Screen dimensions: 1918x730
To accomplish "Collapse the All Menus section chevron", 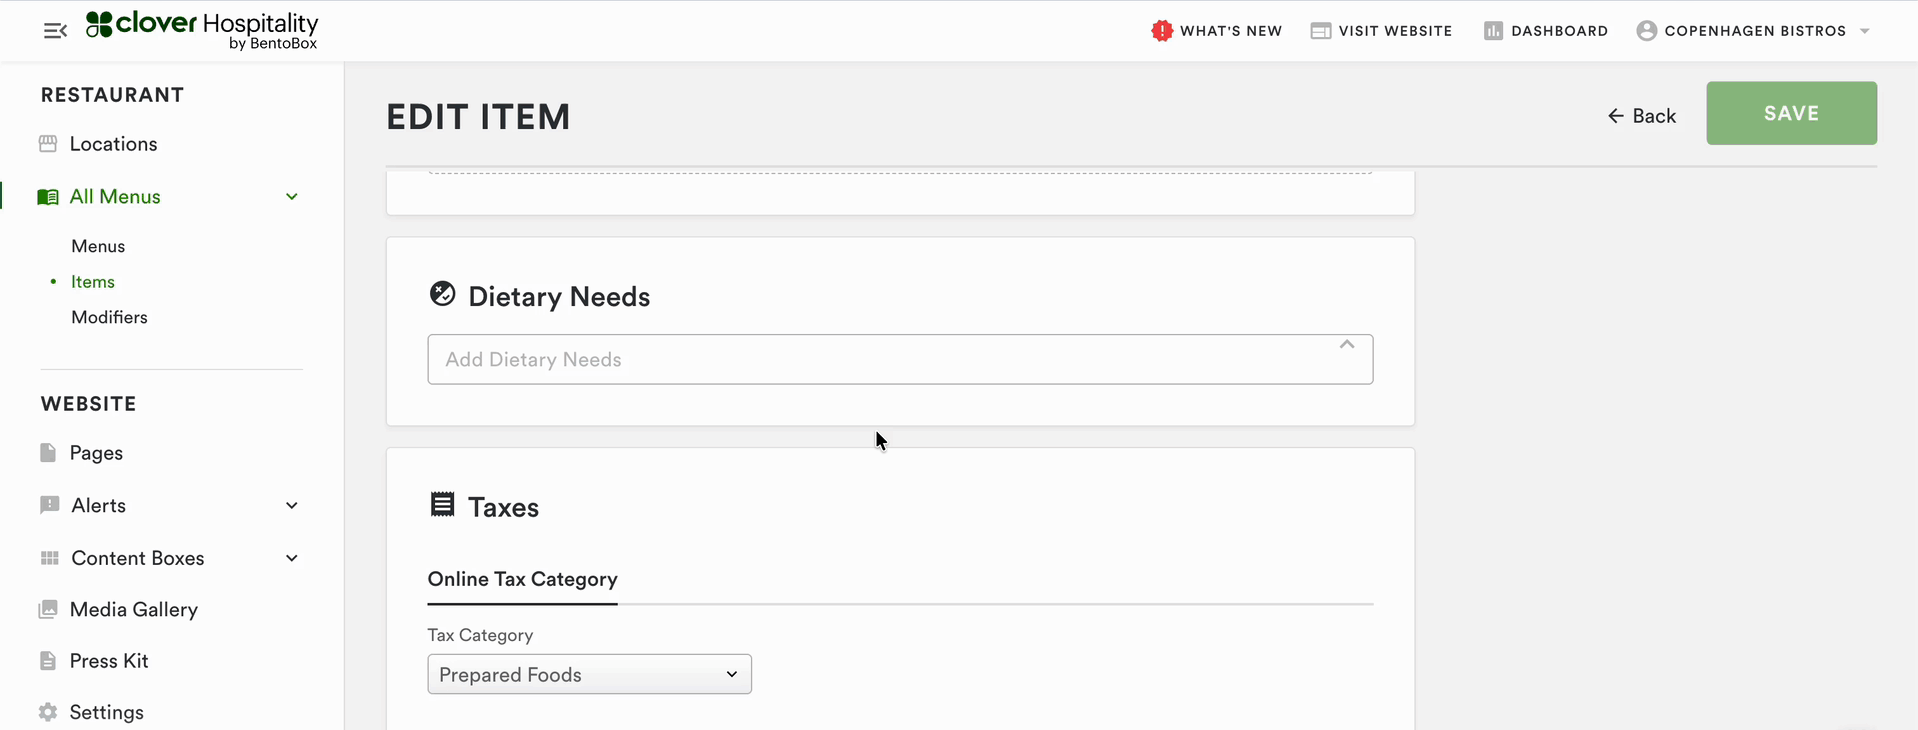I will (292, 197).
